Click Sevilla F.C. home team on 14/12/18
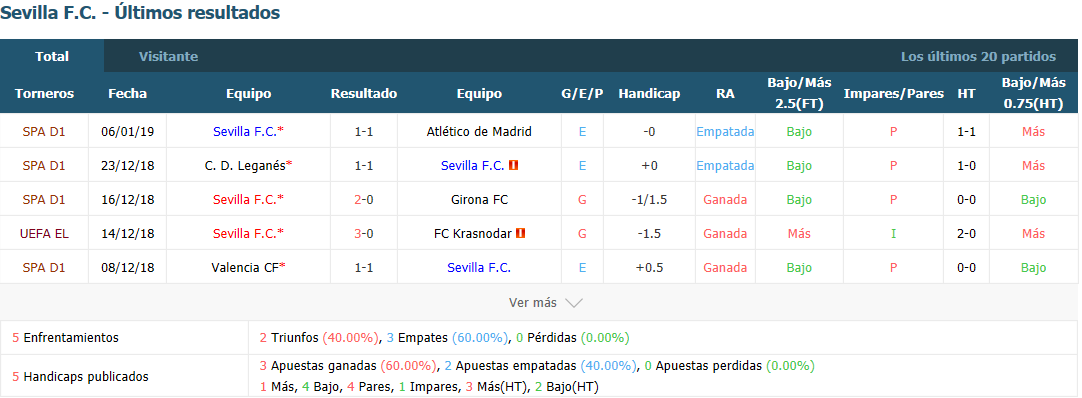 pyautogui.click(x=248, y=234)
